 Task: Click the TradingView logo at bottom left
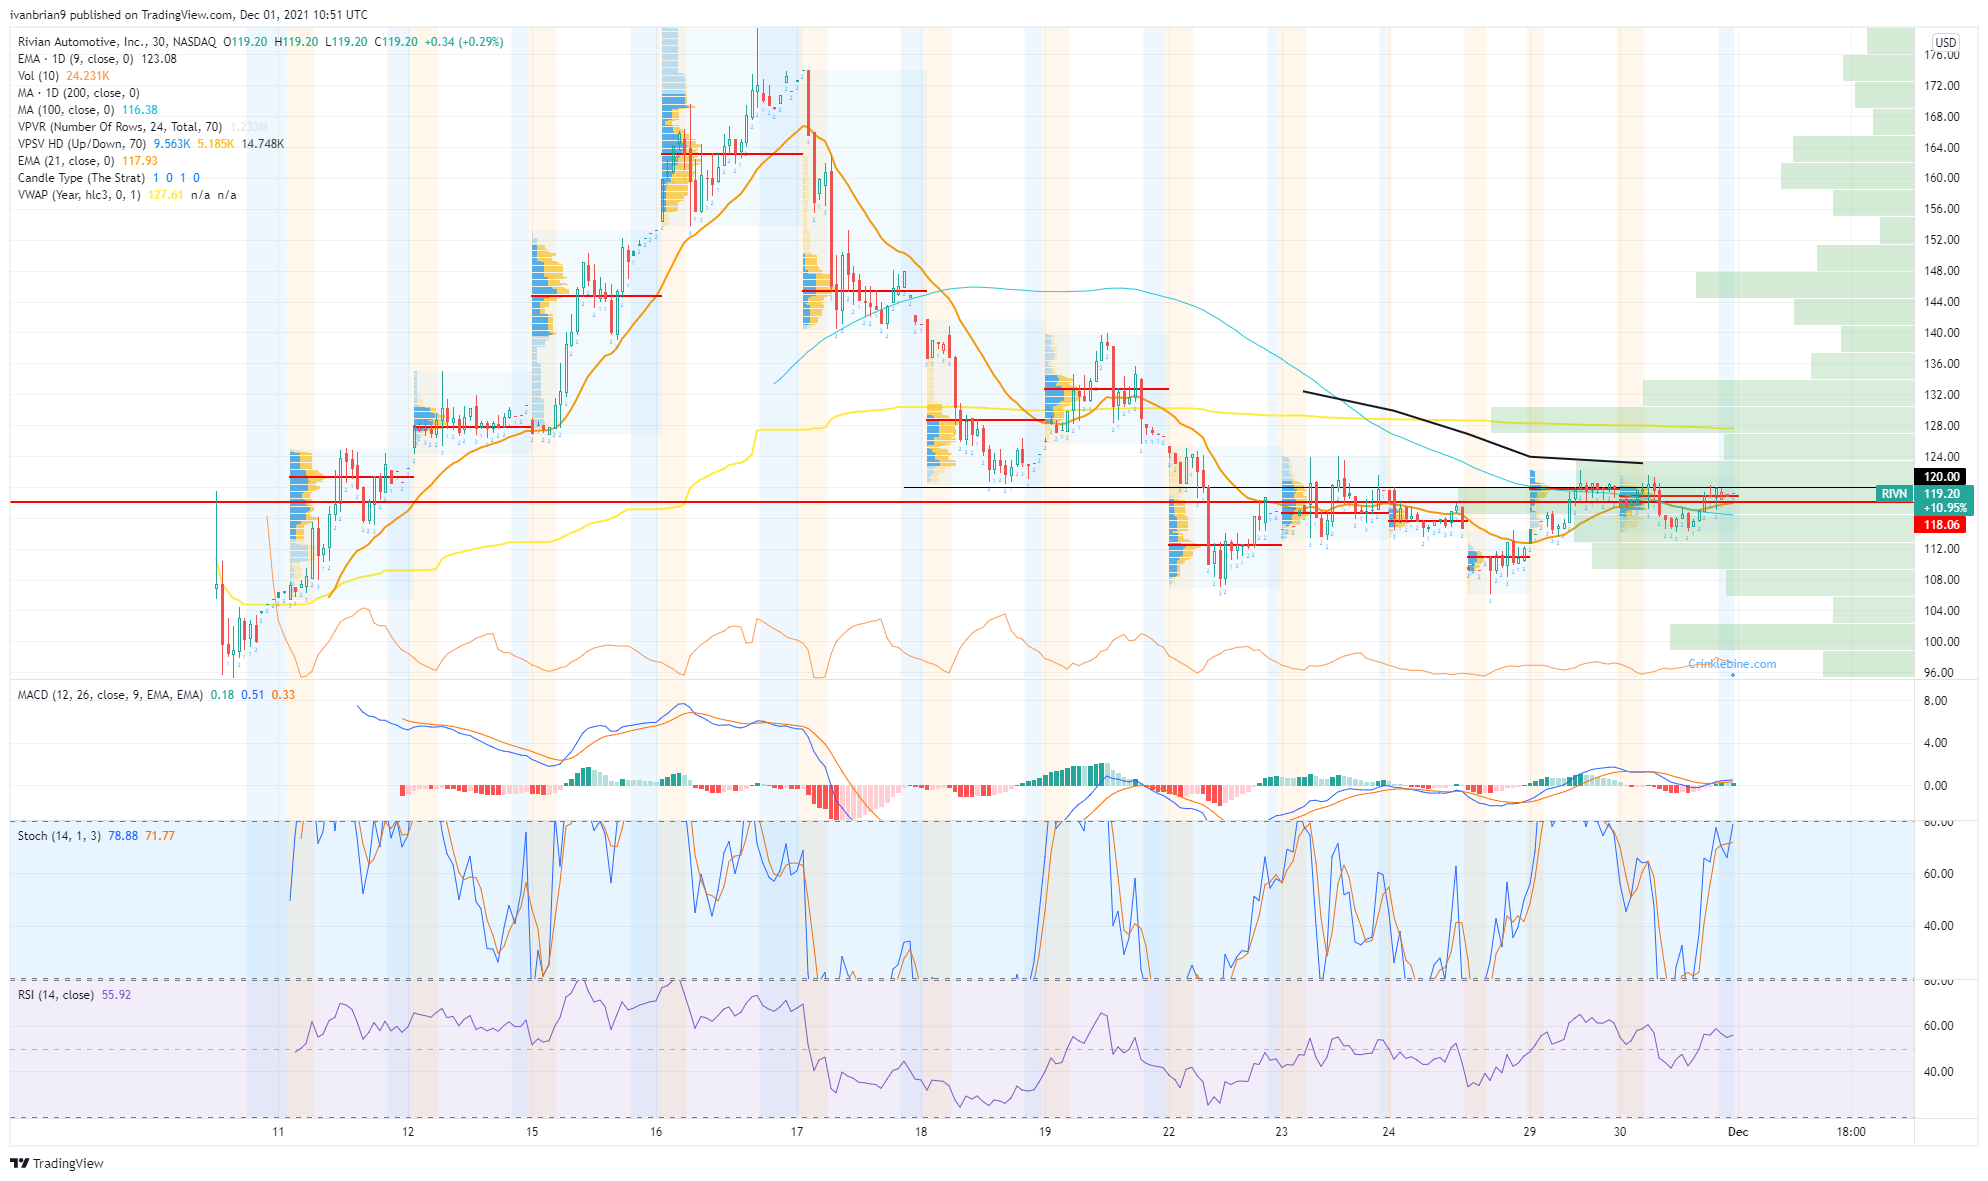57,1163
